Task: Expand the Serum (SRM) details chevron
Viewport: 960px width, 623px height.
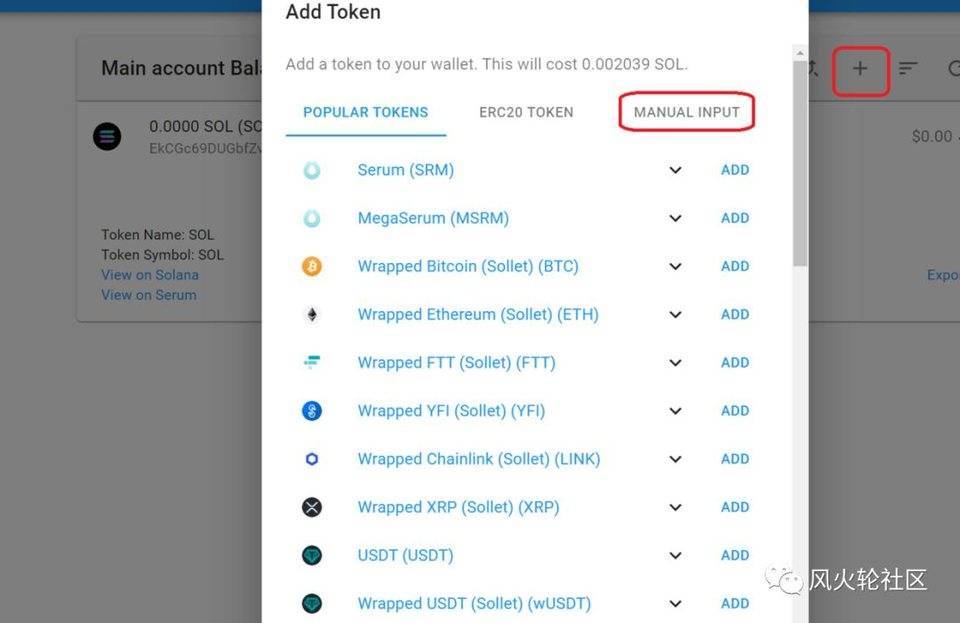Action: [676, 170]
